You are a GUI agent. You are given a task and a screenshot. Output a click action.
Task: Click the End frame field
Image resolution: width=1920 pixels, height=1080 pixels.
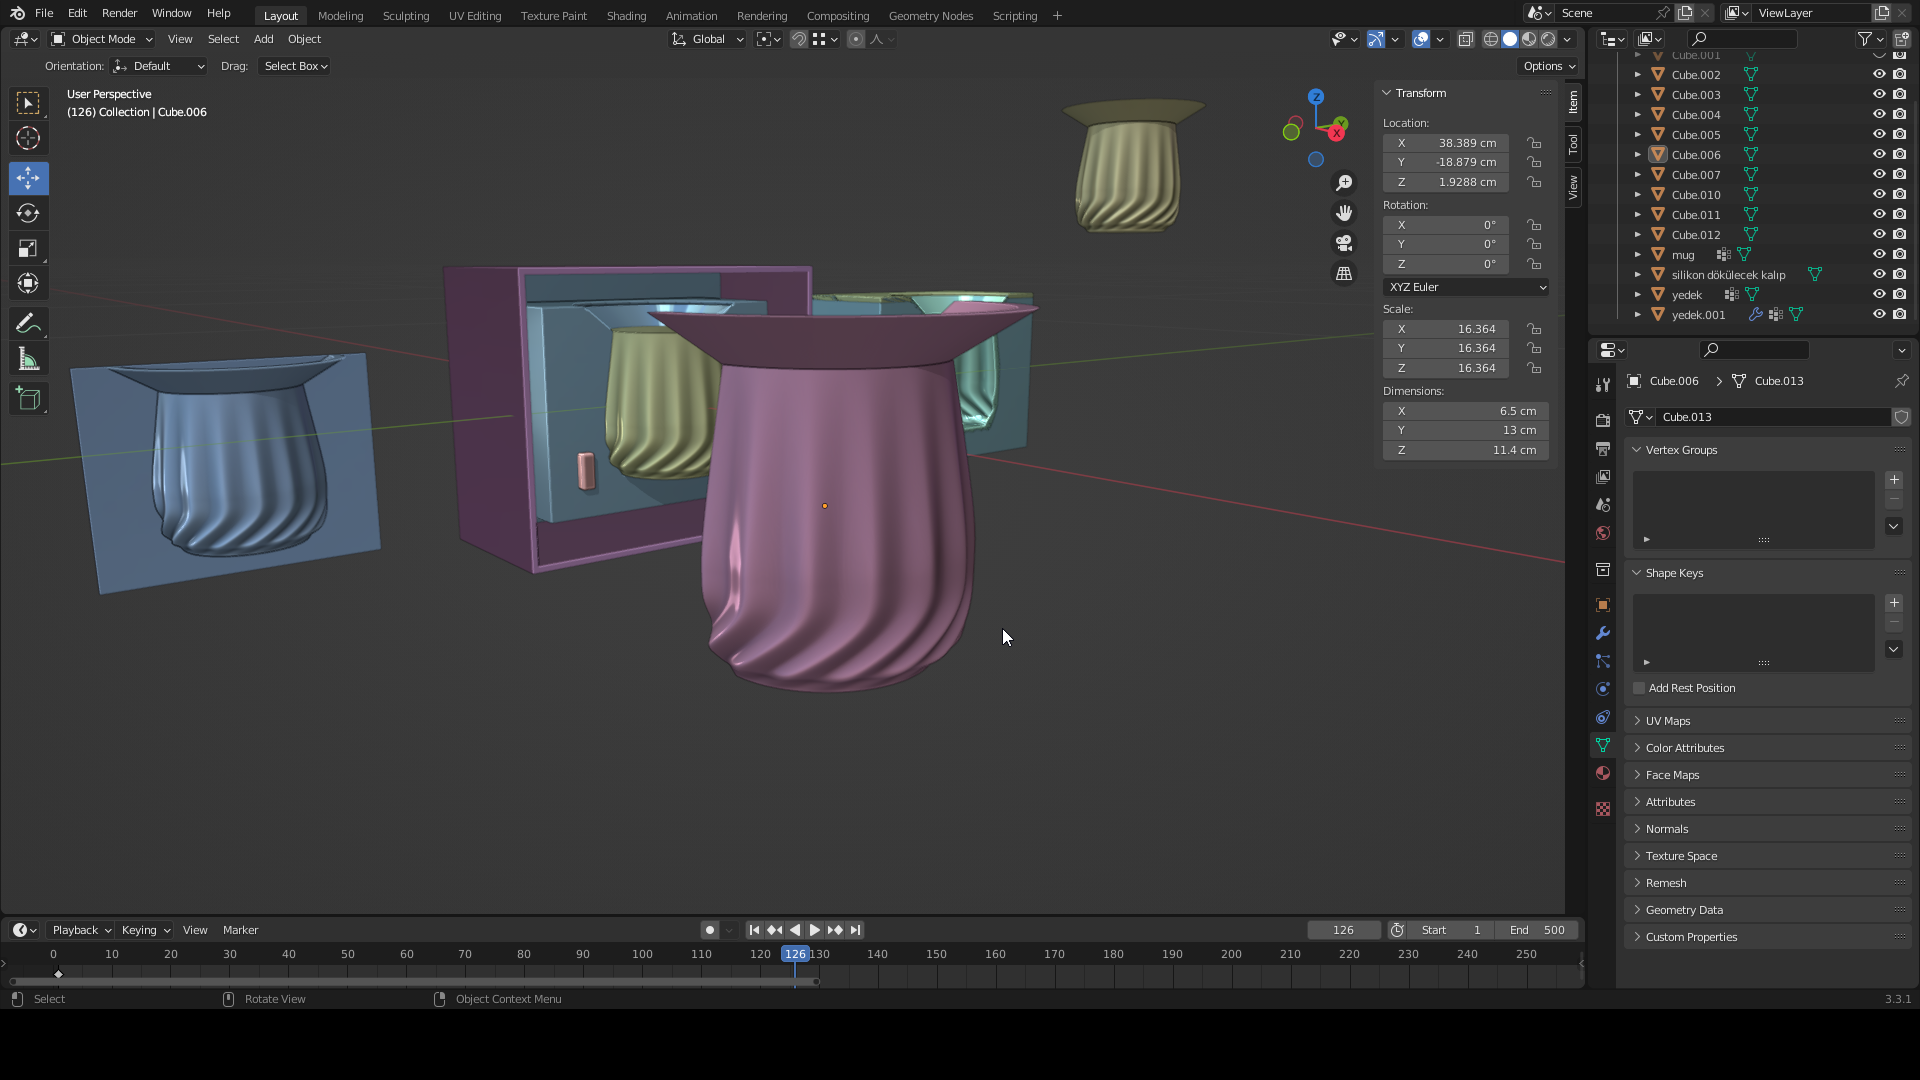[x=1537, y=930]
